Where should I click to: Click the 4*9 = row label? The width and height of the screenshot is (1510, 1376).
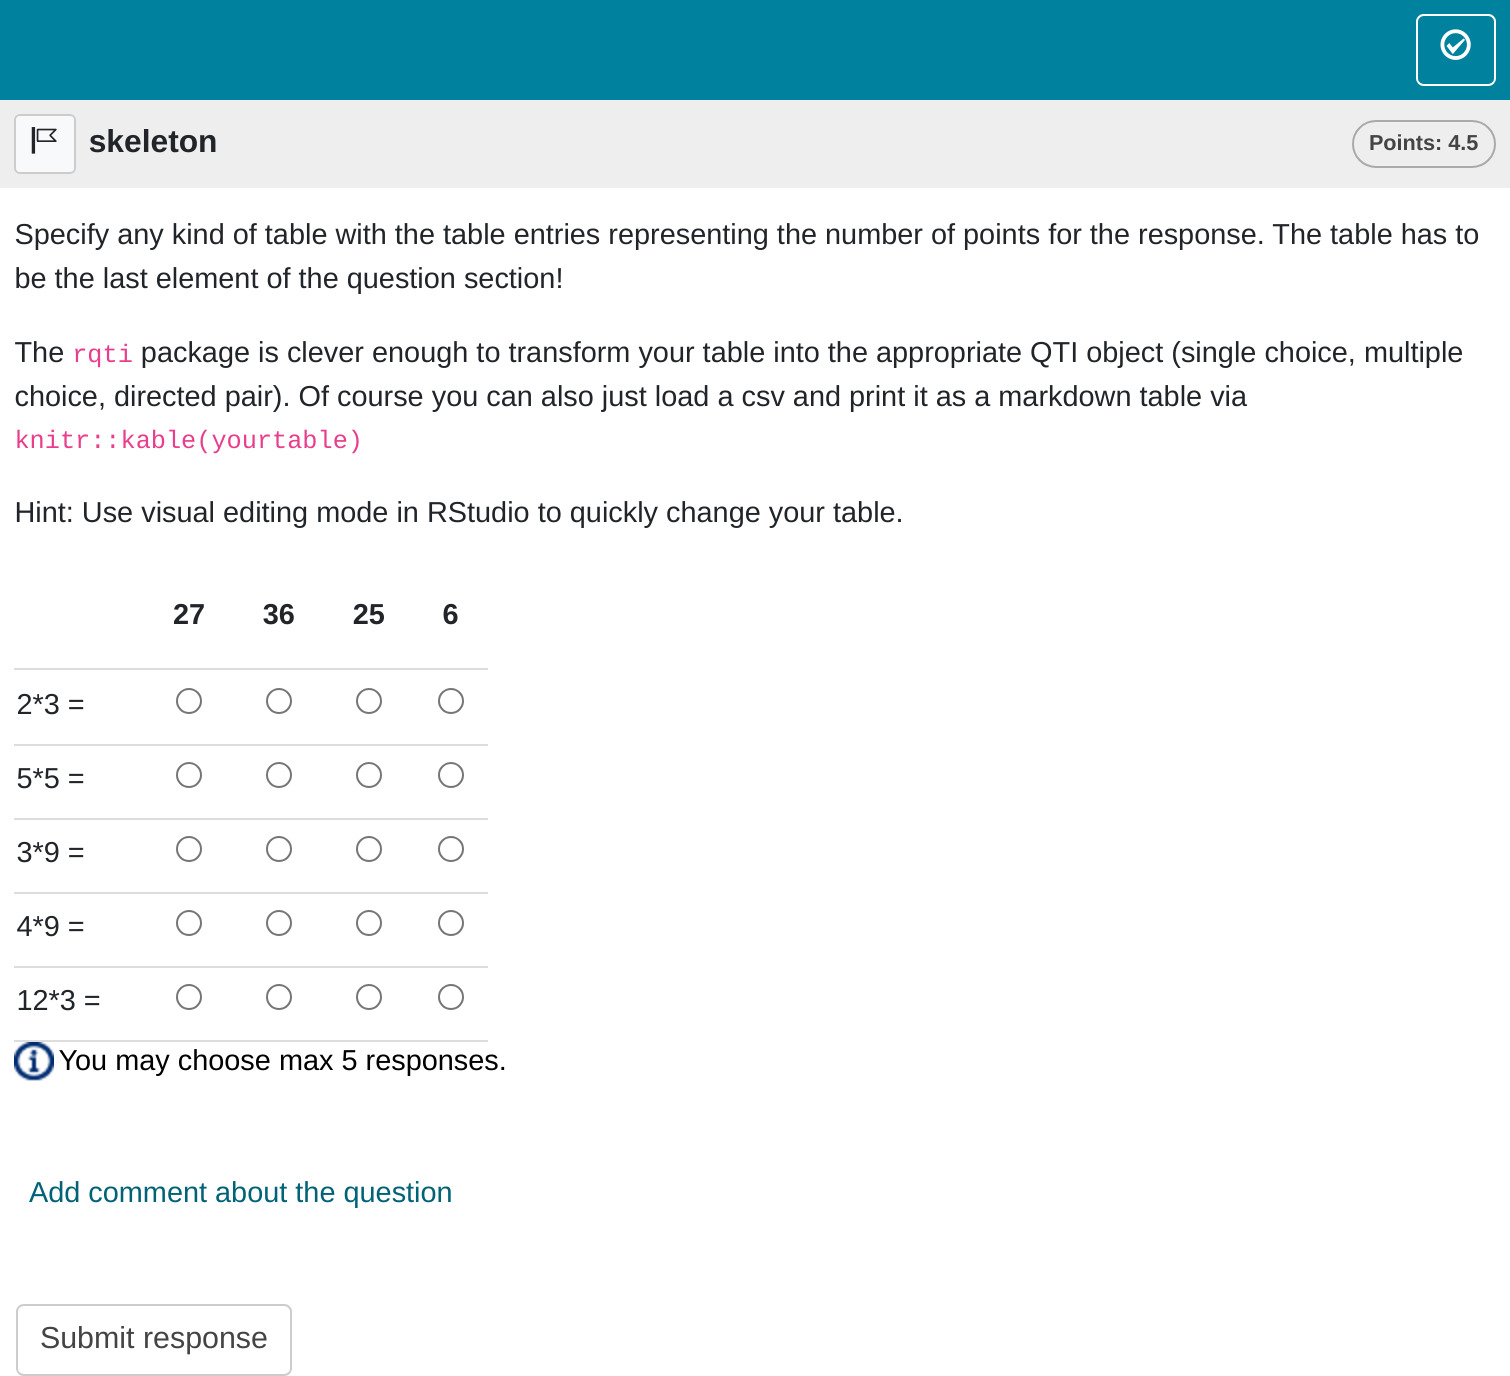pos(51,926)
